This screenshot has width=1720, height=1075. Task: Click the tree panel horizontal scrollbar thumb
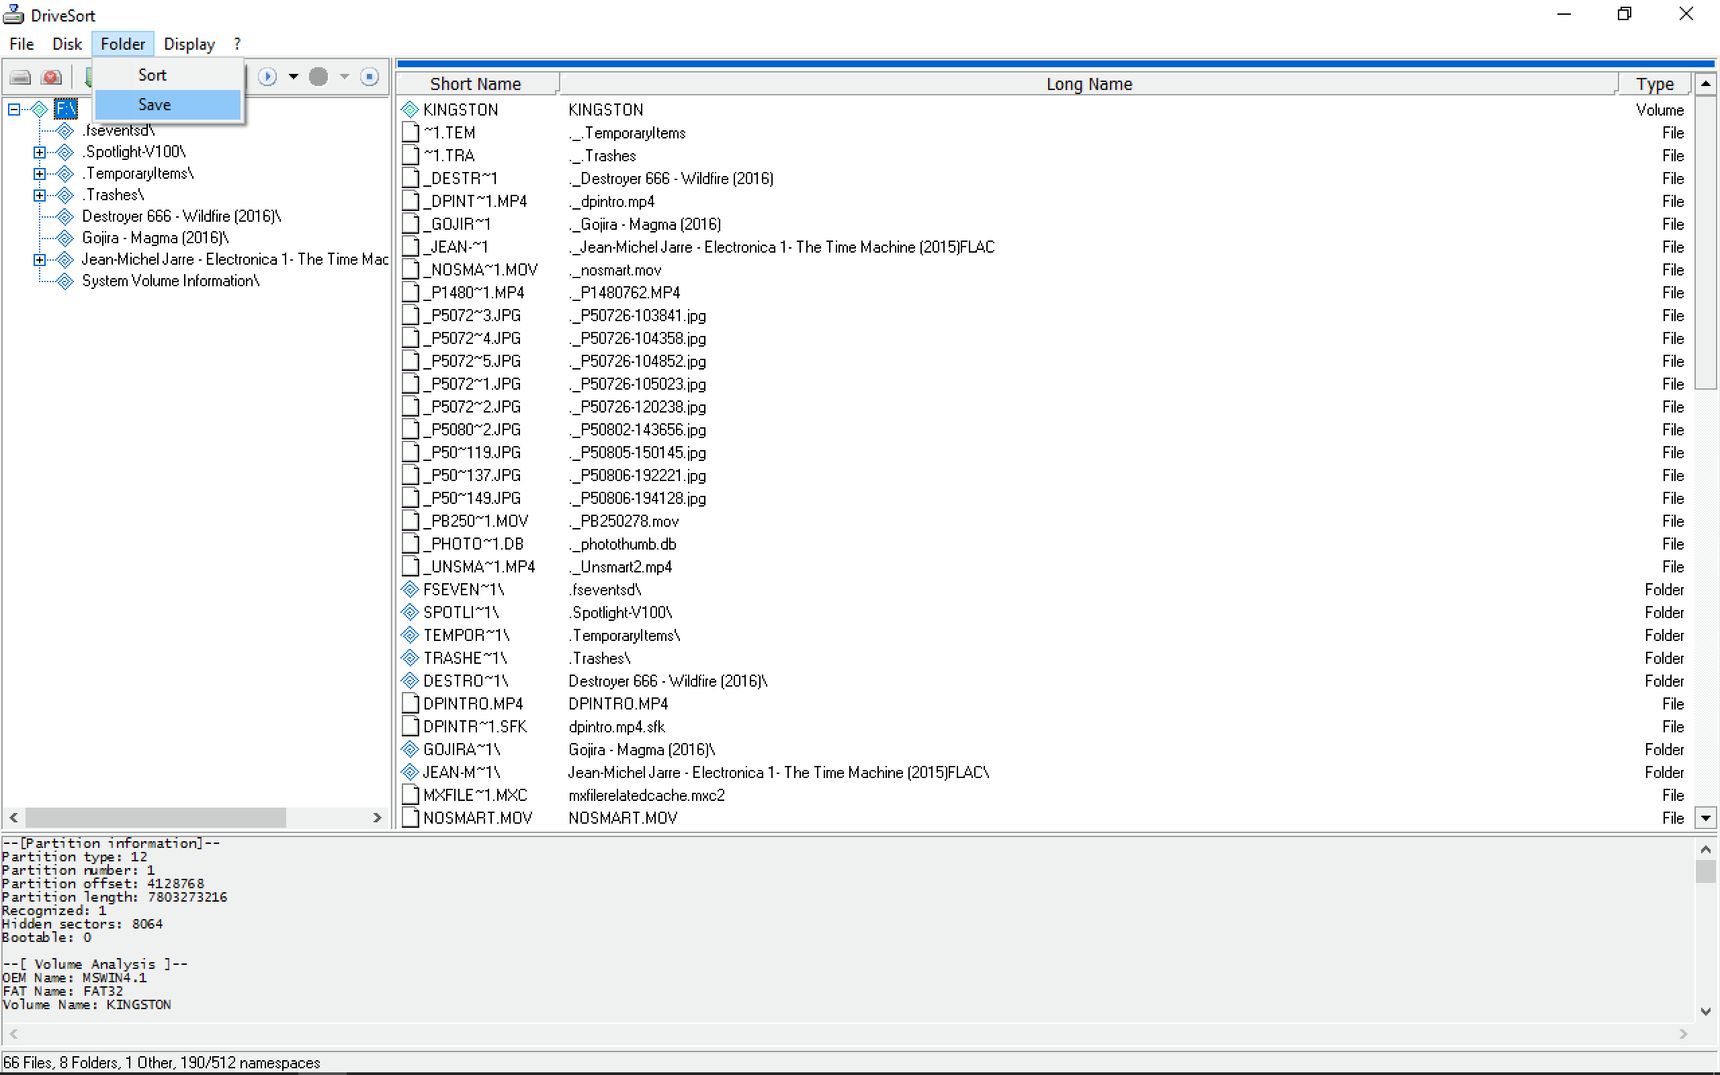point(156,818)
